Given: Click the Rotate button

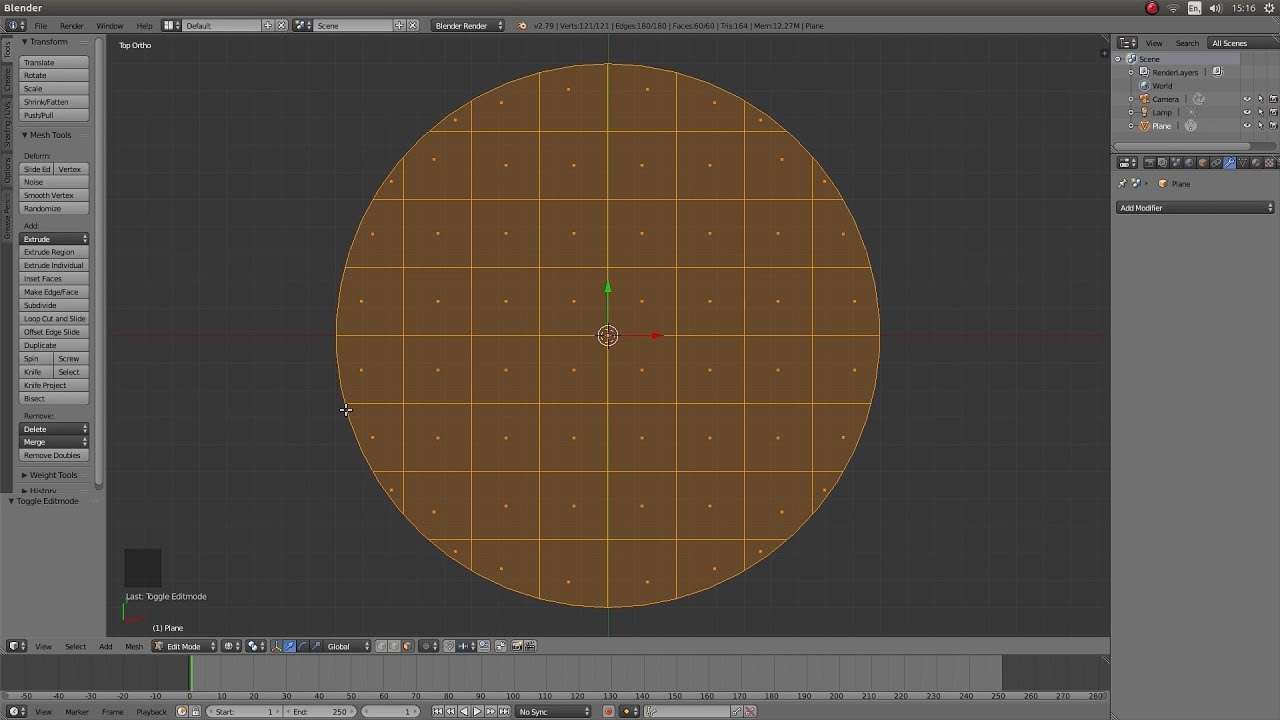Looking at the screenshot, I should (x=55, y=75).
